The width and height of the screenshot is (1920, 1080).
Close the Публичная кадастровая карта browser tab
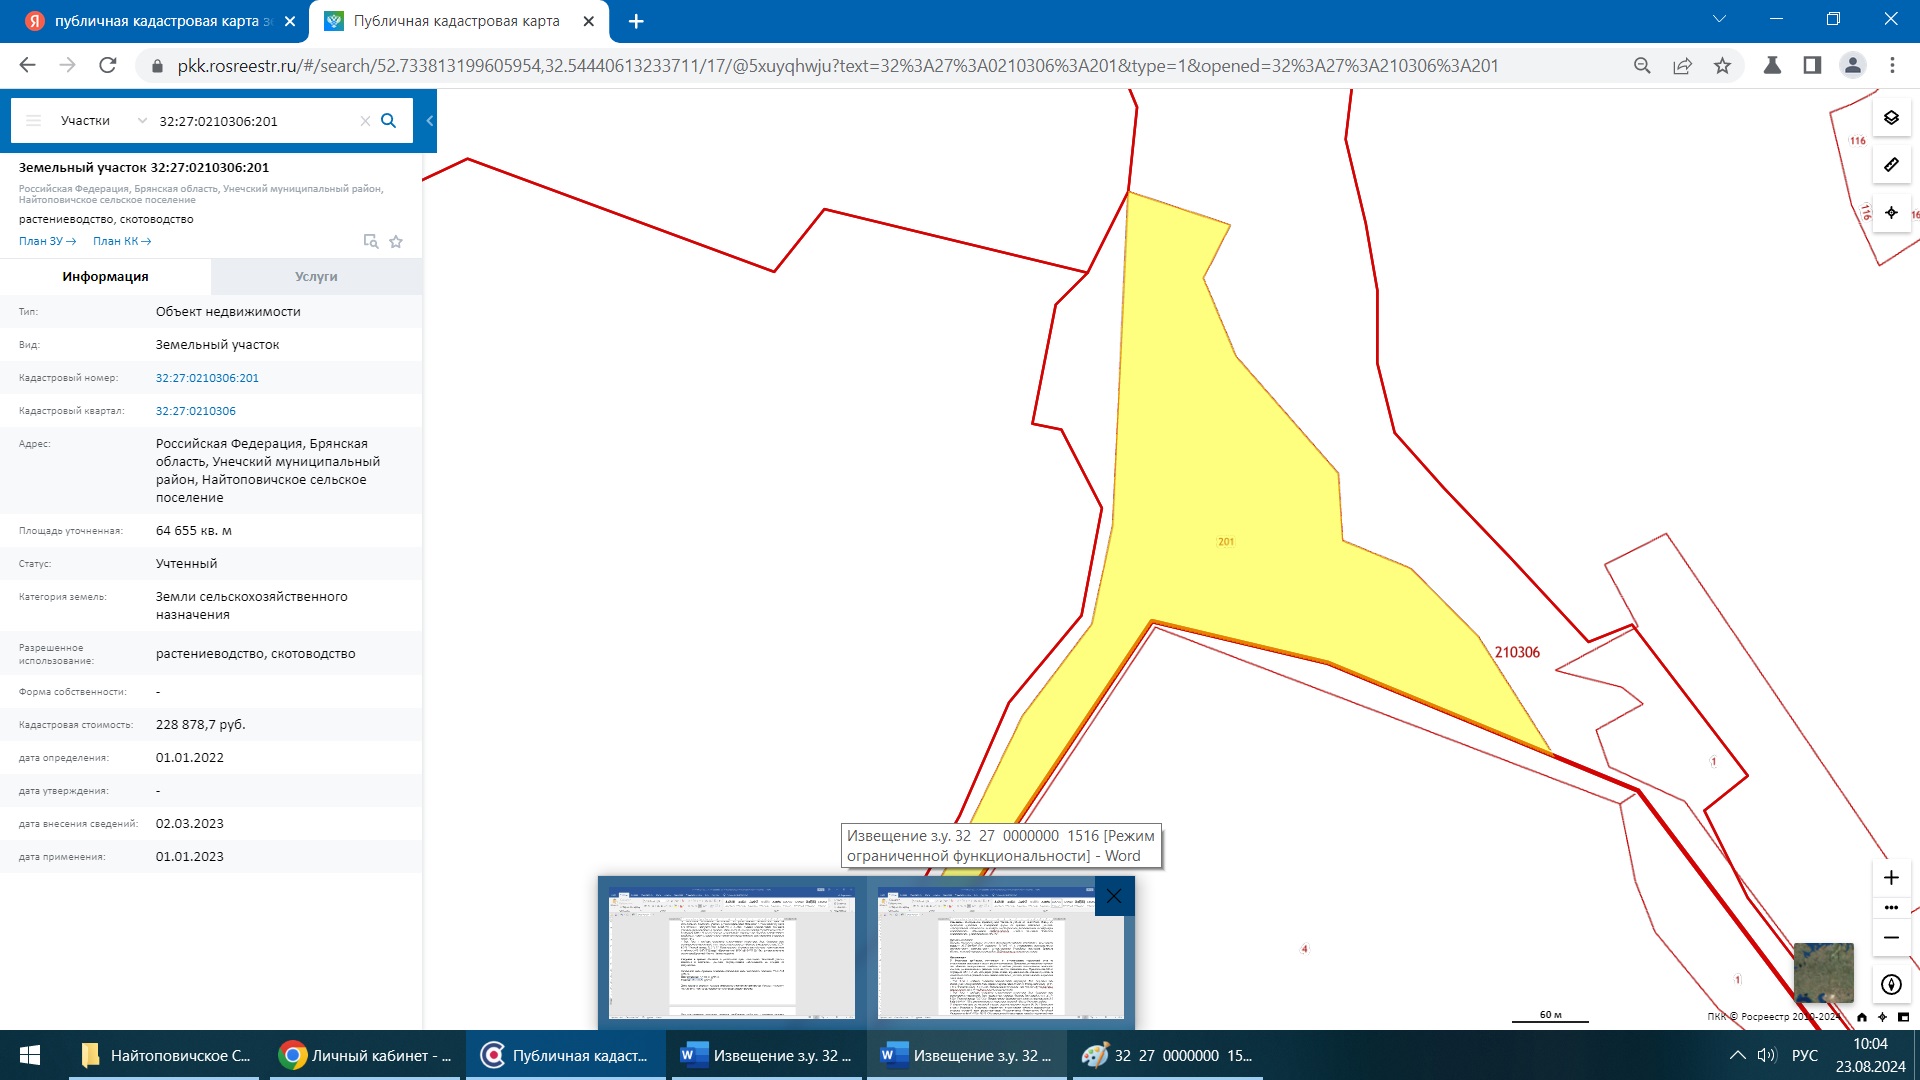click(588, 21)
